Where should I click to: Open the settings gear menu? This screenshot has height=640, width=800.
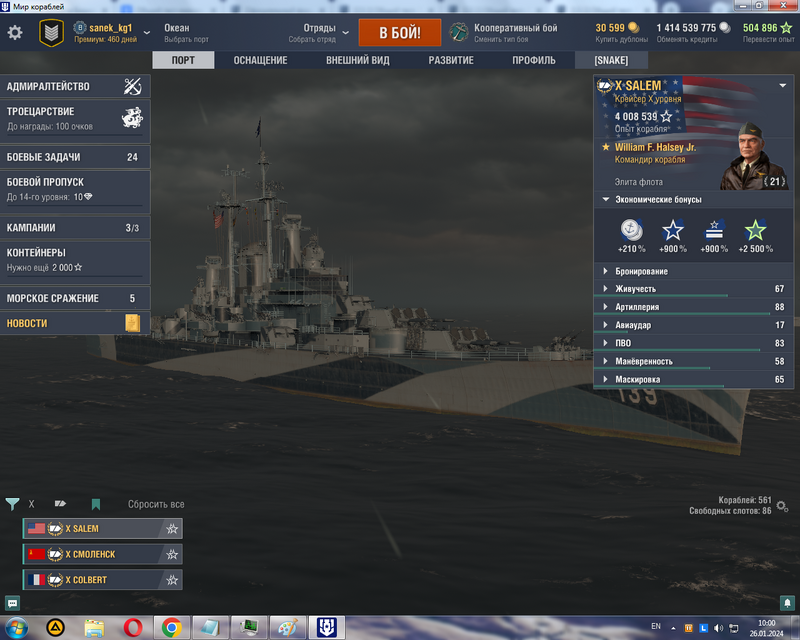15,33
